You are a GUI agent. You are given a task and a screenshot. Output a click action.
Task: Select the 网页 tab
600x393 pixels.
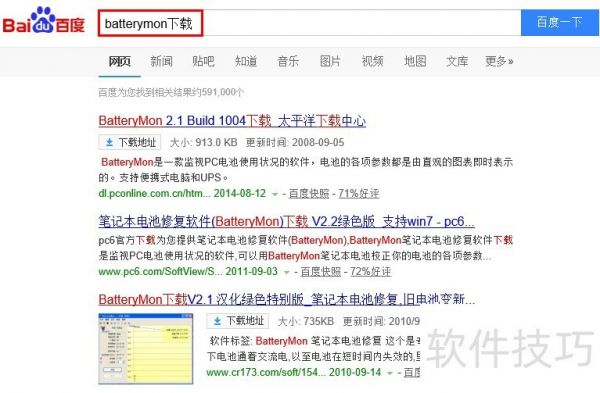click(x=119, y=61)
